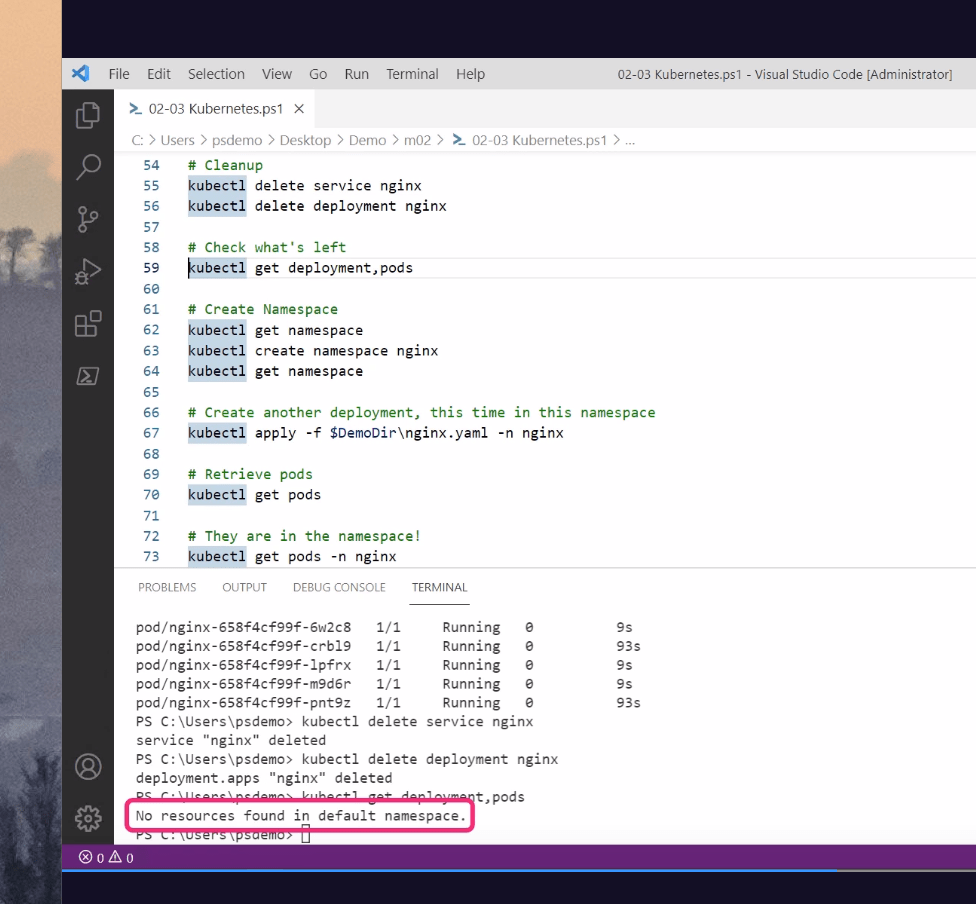Click the '# Retrieve pods' comment
This screenshot has height=904, width=976.
[250, 474]
